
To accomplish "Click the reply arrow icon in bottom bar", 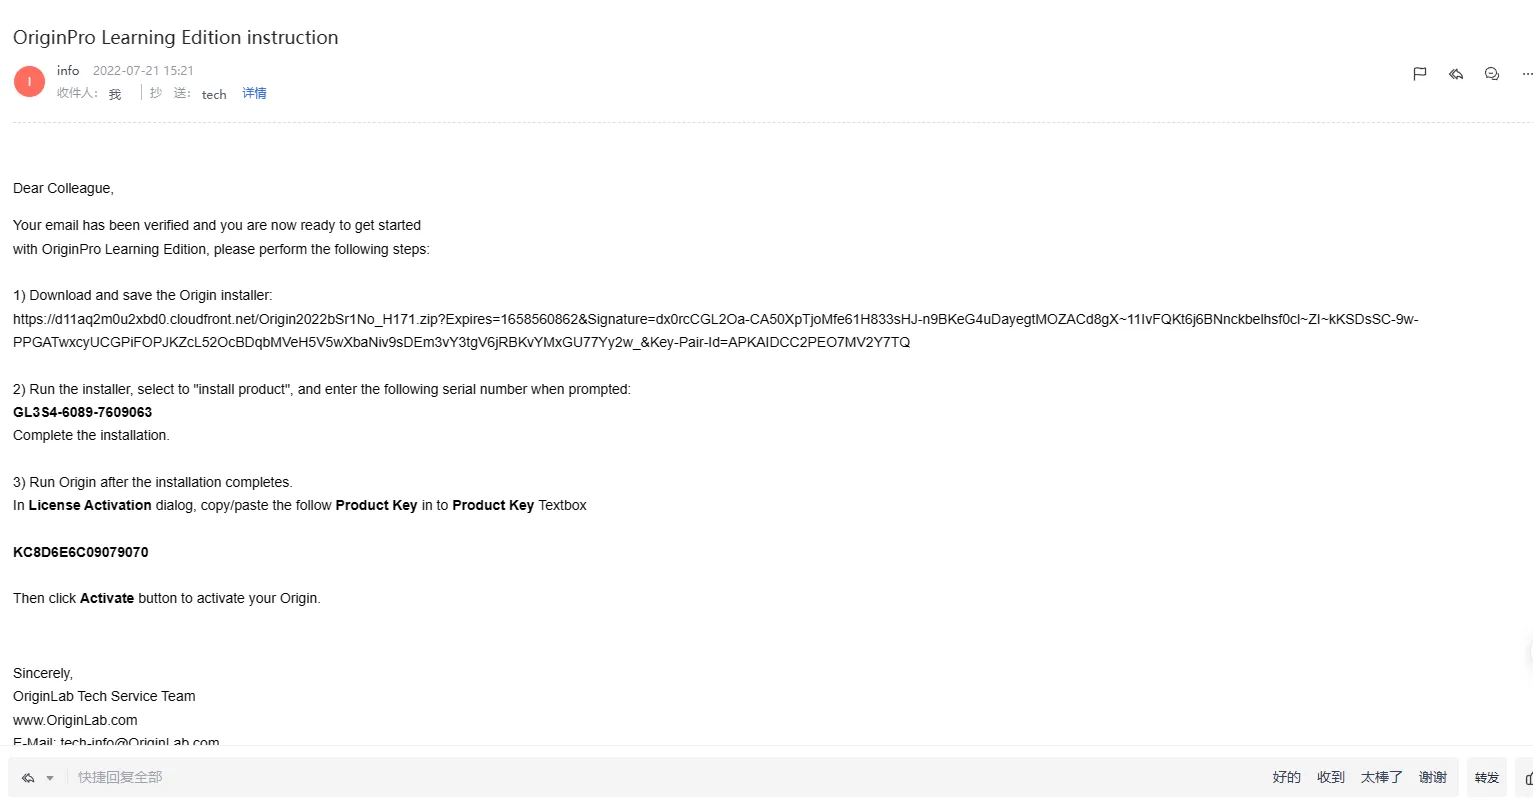I will coord(28,778).
